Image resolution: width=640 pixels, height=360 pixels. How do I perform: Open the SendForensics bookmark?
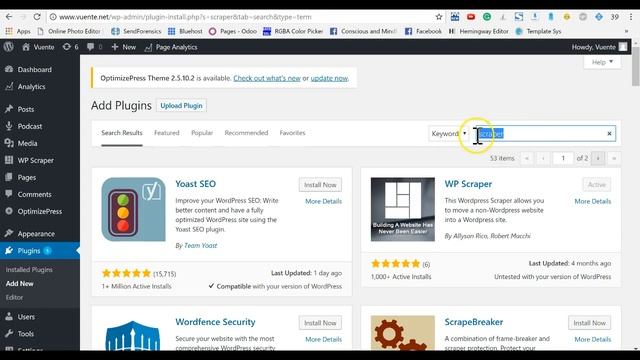[136, 31]
